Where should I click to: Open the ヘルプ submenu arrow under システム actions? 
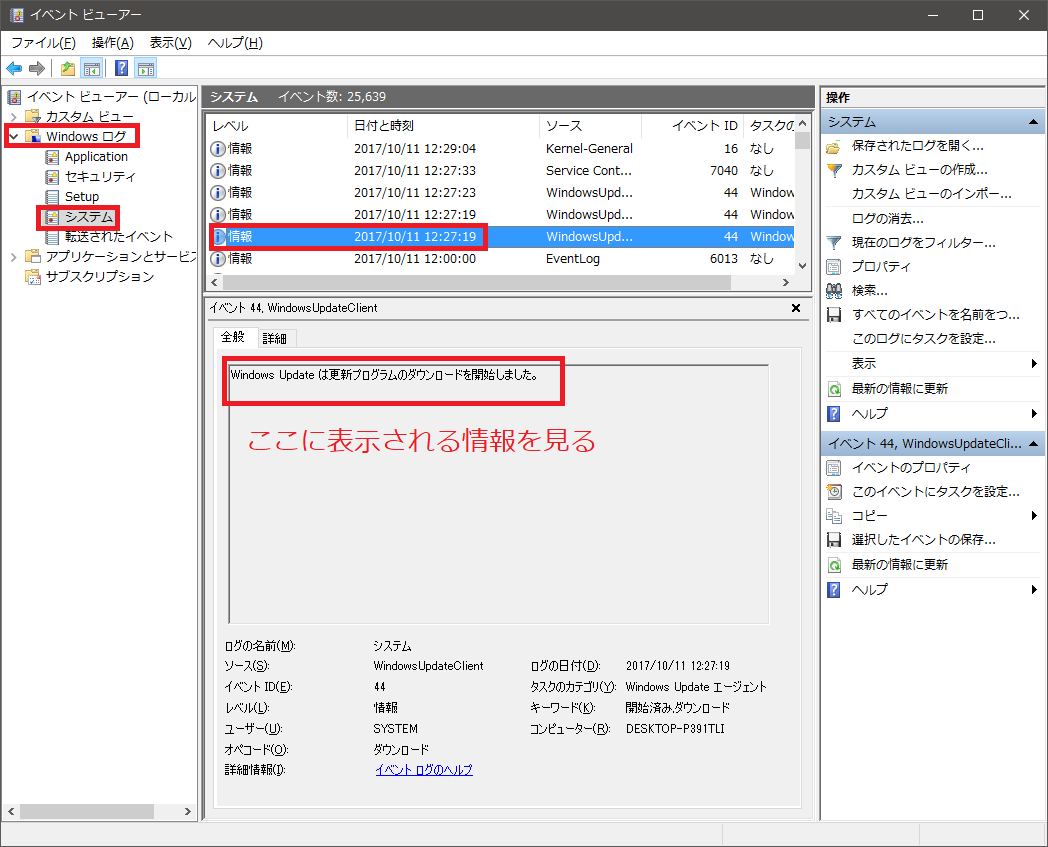click(x=1034, y=414)
